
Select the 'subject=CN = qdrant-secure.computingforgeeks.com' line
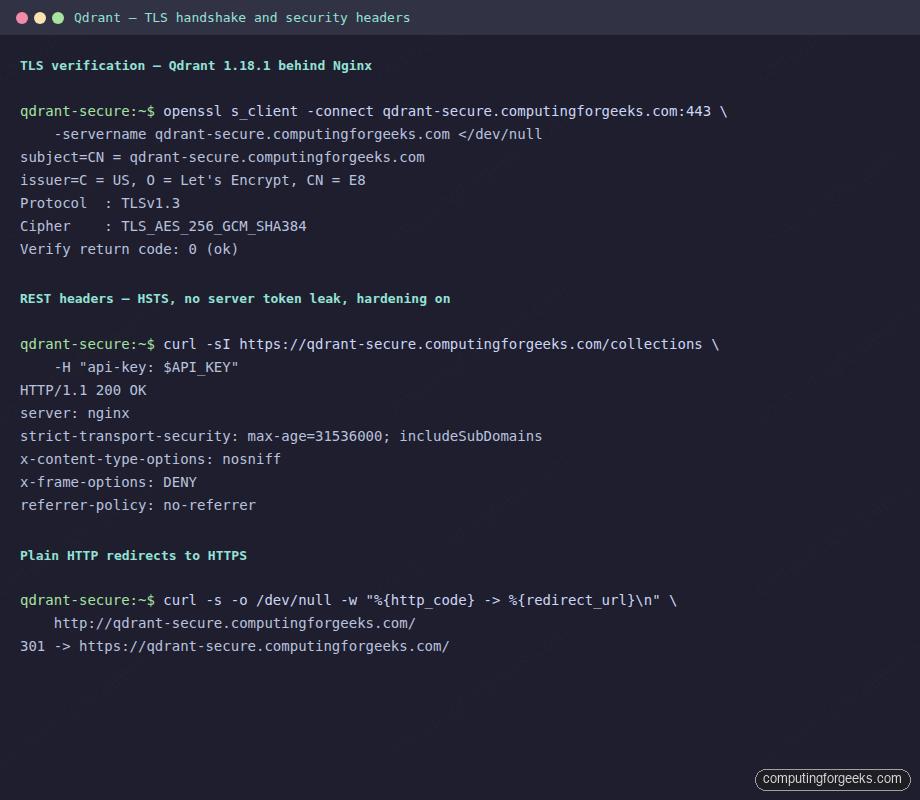[x=222, y=157]
